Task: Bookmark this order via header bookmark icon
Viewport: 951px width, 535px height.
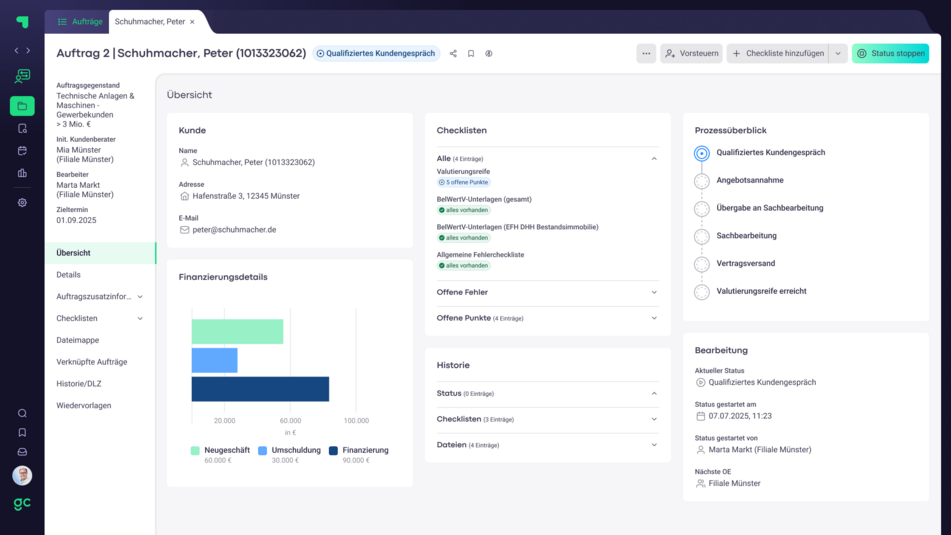Action: [x=471, y=54]
